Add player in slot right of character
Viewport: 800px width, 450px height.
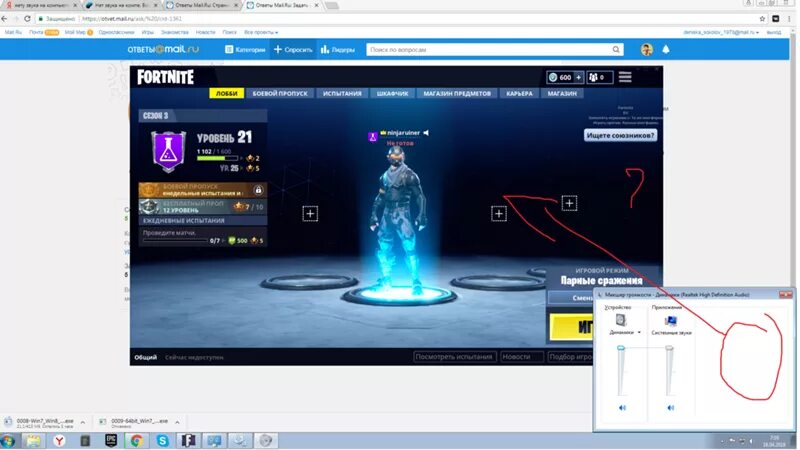tap(499, 213)
